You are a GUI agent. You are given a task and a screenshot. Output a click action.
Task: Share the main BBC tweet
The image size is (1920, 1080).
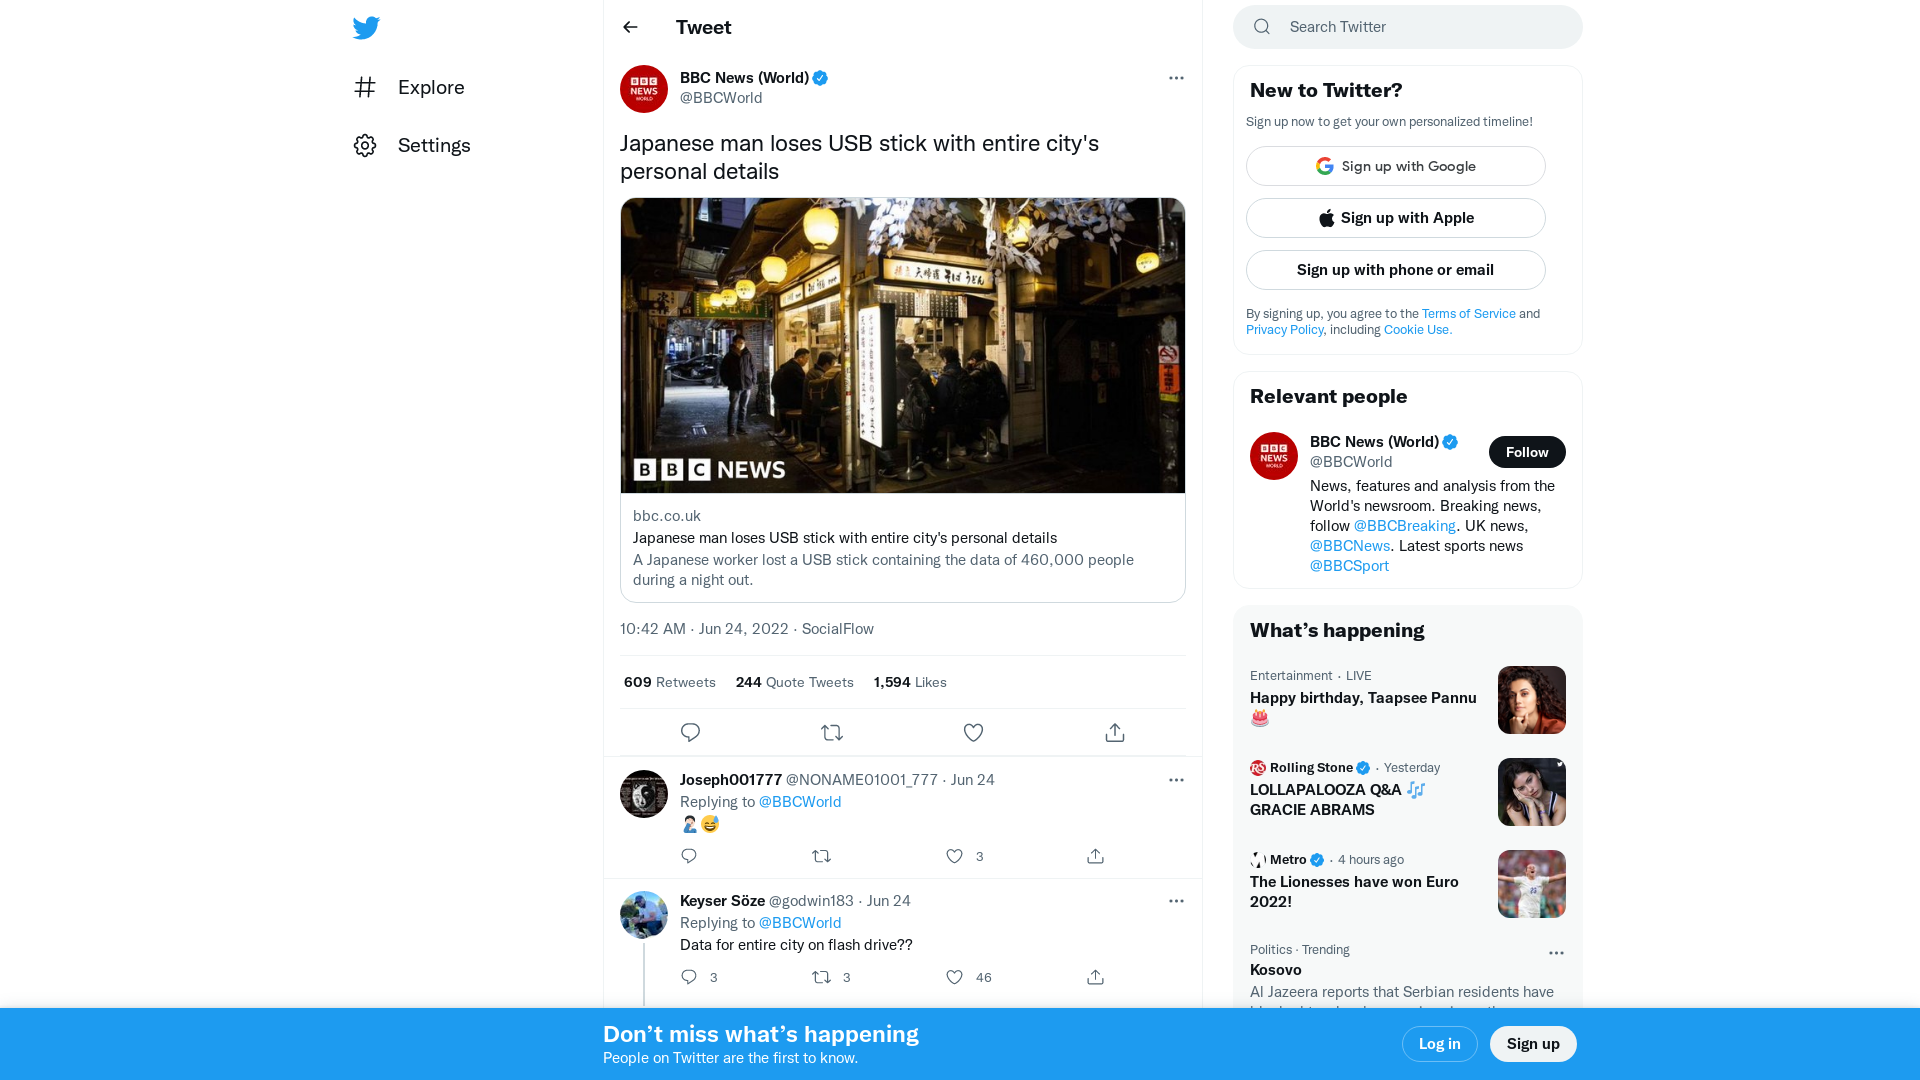tap(1115, 733)
